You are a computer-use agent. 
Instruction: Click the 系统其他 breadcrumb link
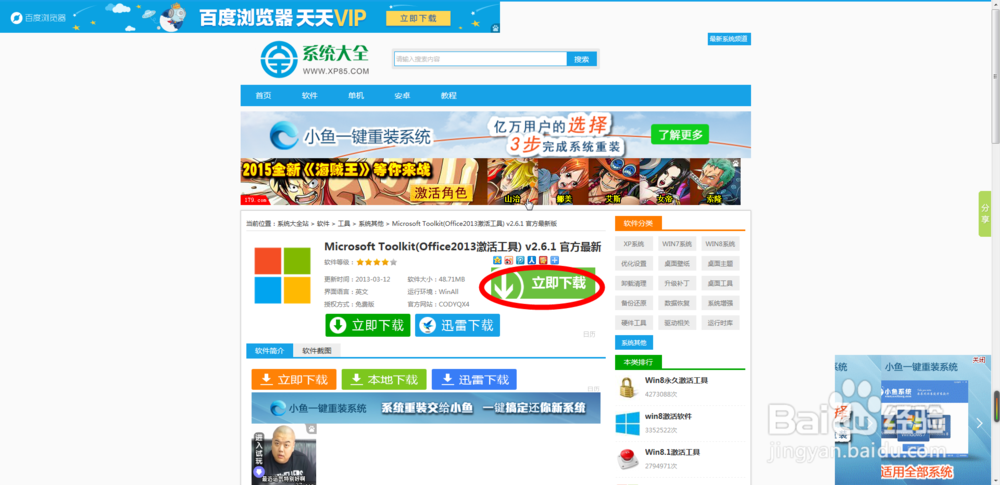pyautogui.click(x=371, y=224)
